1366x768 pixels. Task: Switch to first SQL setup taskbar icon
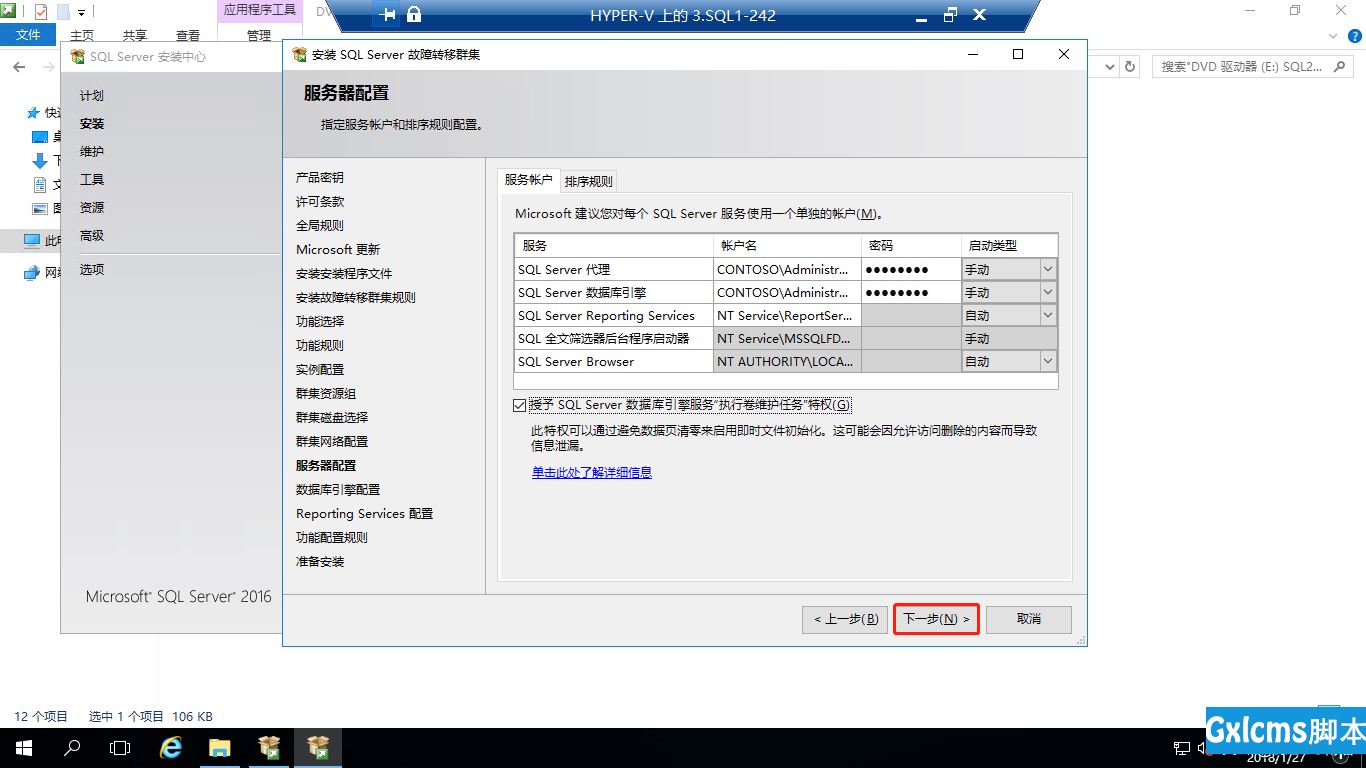(x=269, y=748)
